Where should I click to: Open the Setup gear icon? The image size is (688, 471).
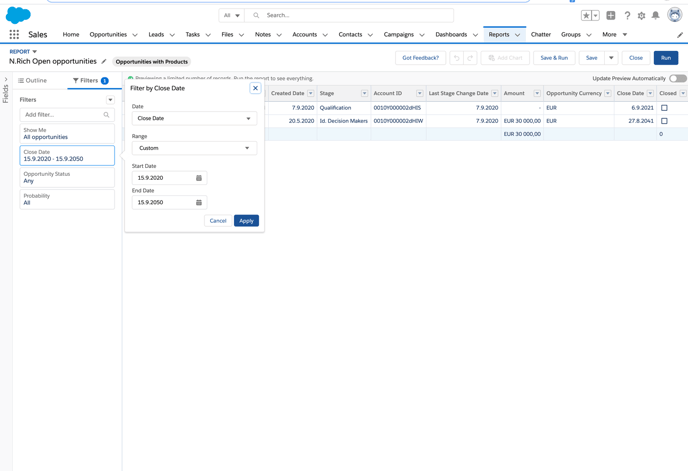(641, 16)
